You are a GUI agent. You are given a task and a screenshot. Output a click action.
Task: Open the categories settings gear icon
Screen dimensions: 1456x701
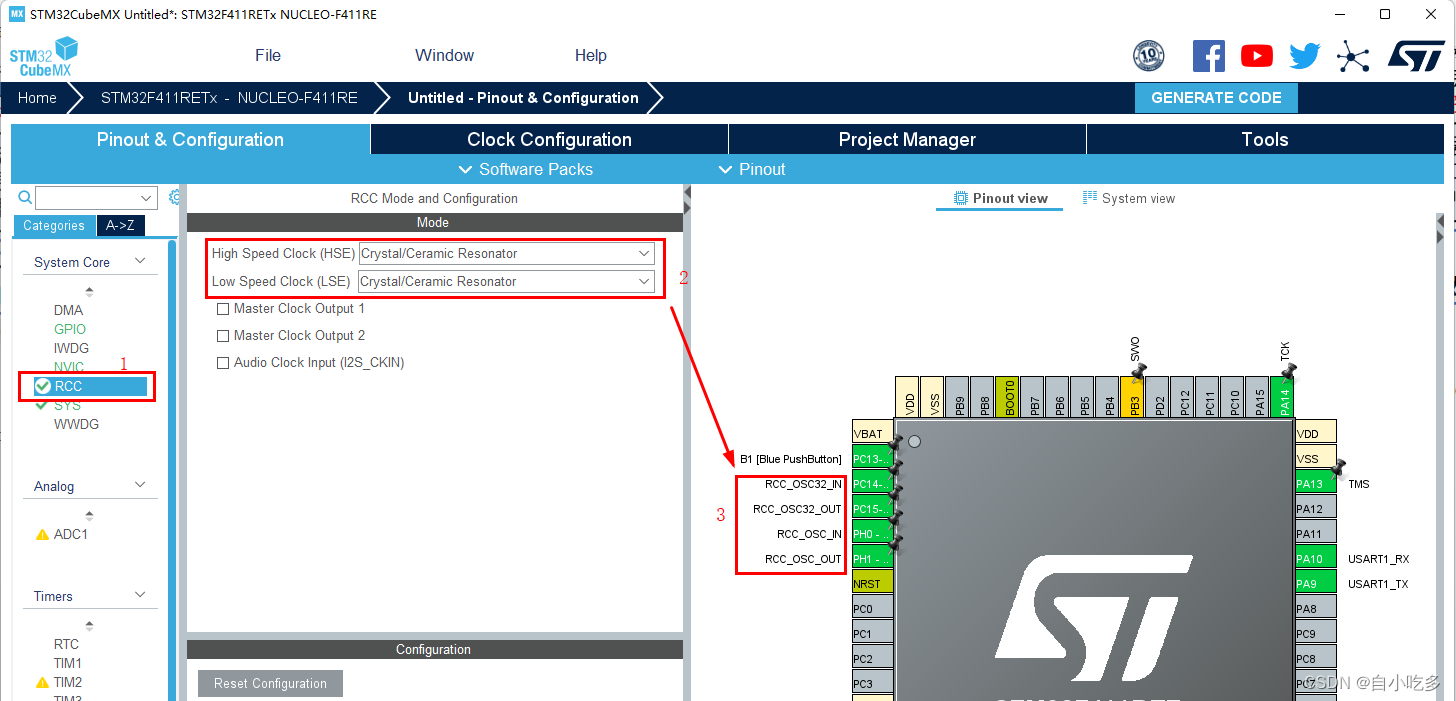click(x=175, y=197)
